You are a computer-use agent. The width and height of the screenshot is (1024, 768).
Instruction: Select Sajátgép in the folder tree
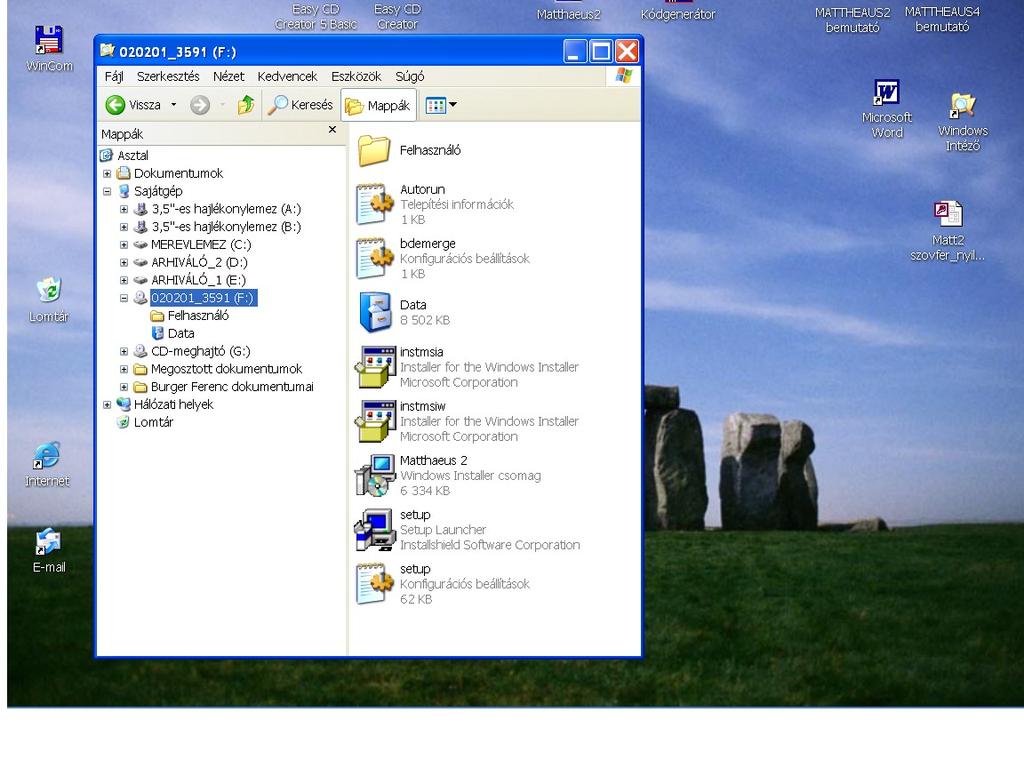[x=158, y=191]
